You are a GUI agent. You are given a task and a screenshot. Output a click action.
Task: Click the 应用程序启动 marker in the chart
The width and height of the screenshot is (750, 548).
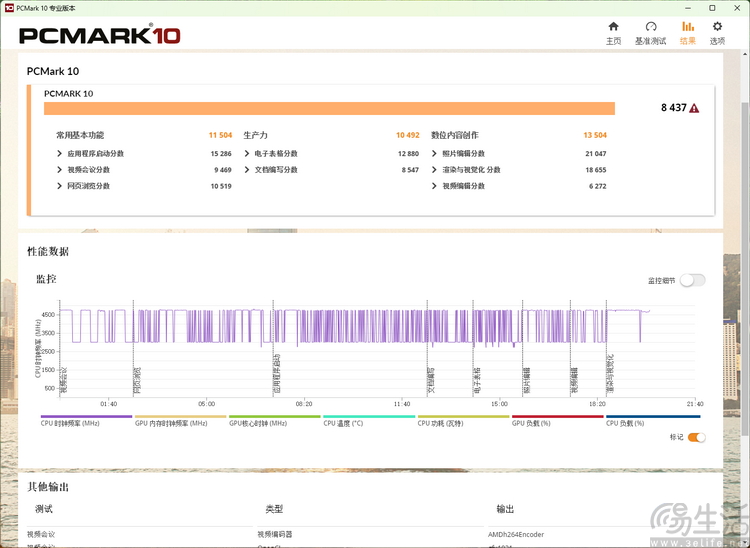[x=277, y=374]
